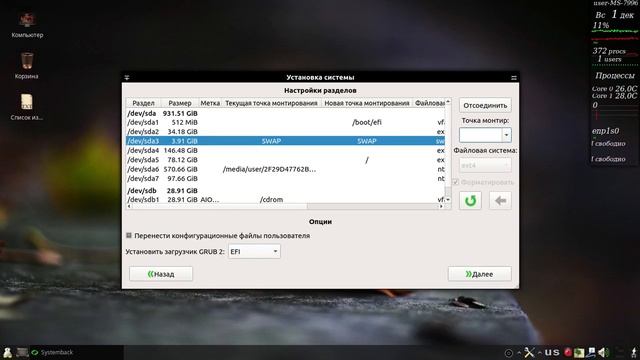Click the show desktop panel icon
Viewport: 640px width, 360px height.
tap(22, 352)
